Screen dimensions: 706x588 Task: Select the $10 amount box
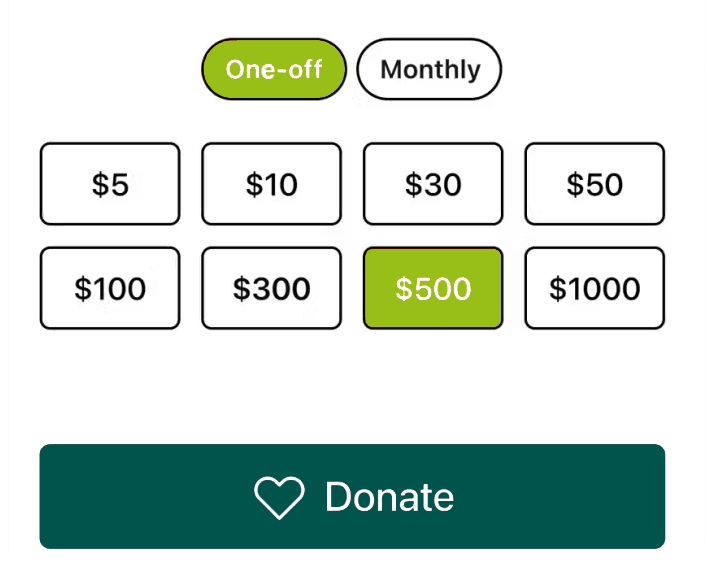coord(271,184)
